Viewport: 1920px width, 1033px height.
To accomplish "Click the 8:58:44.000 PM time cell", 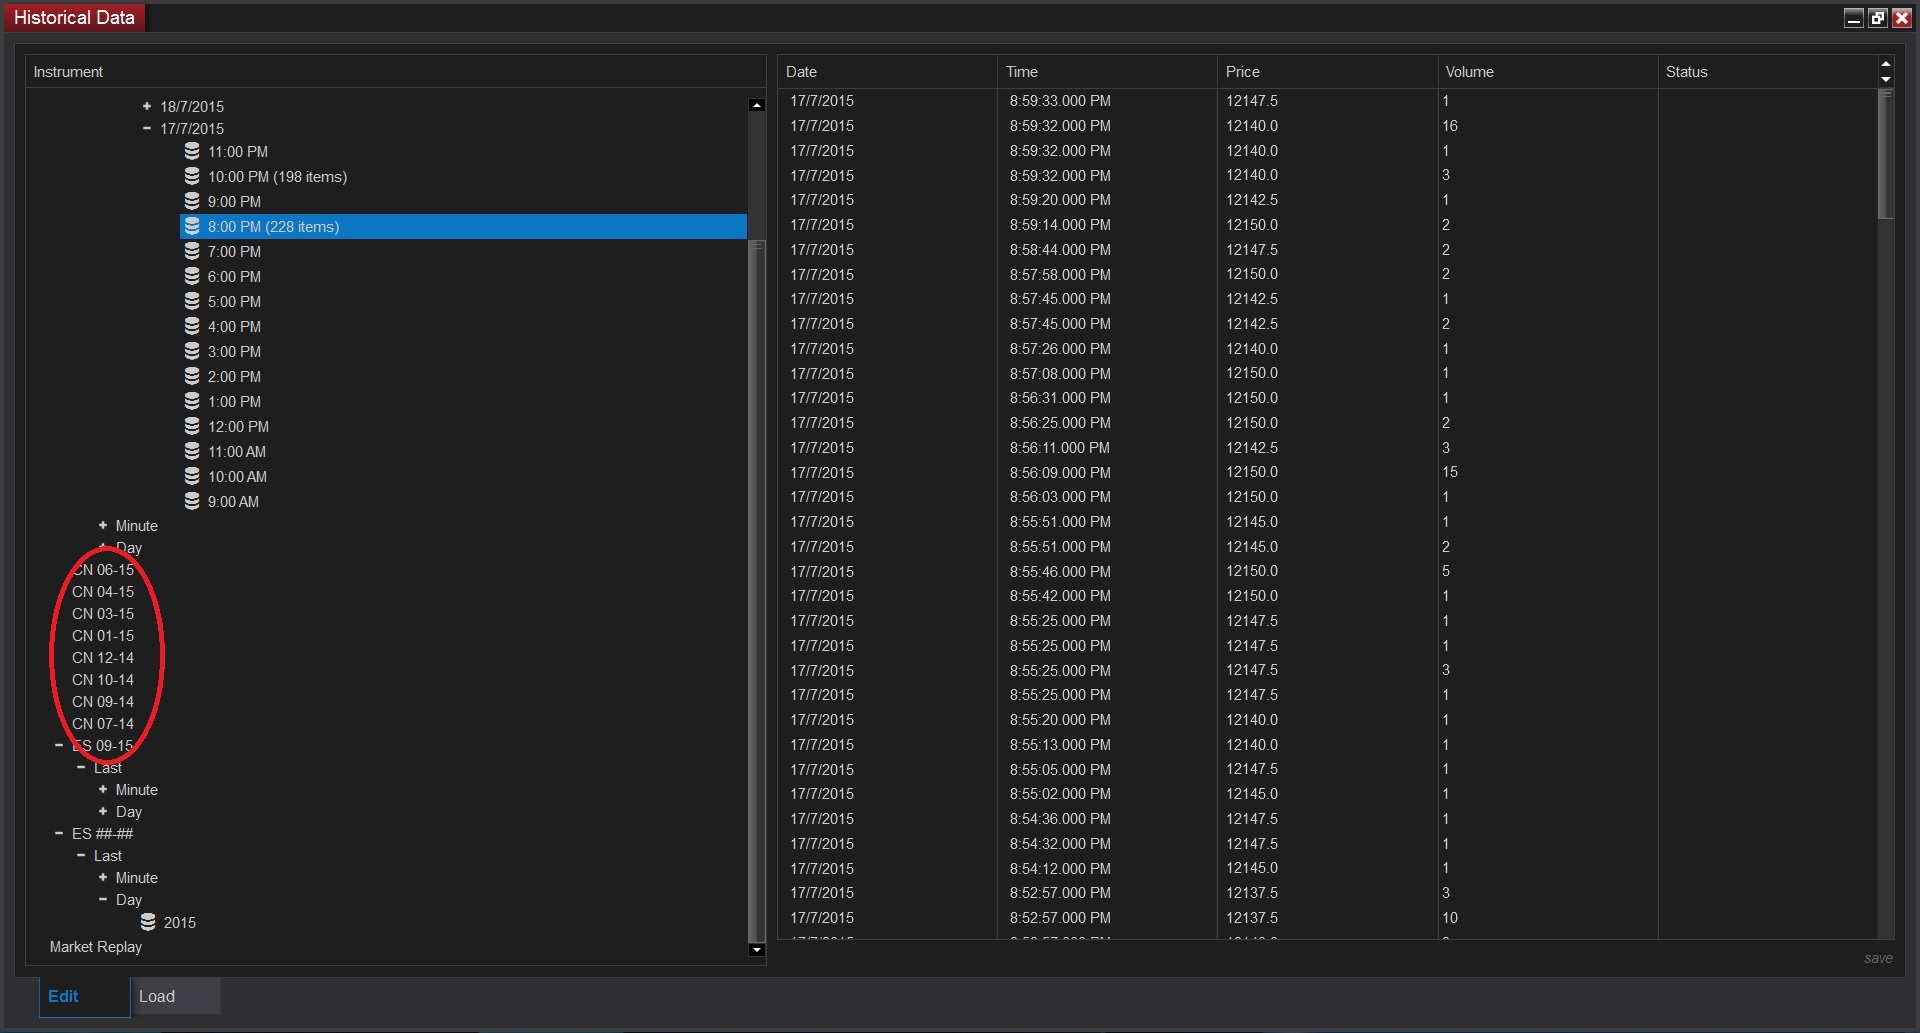I will coord(1060,249).
